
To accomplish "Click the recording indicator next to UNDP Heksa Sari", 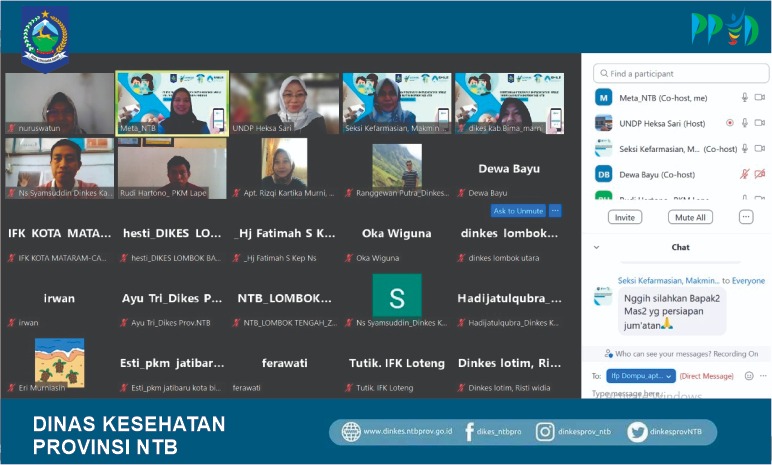I will coord(730,123).
